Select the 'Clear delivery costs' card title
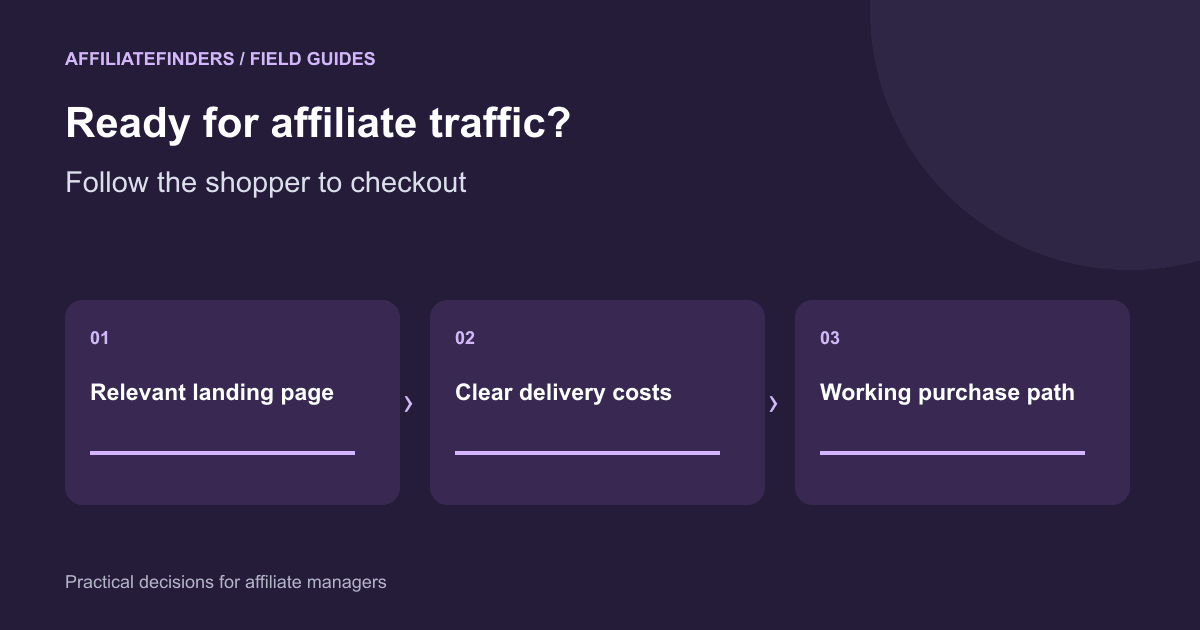 pyautogui.click(x=563, y=393)
